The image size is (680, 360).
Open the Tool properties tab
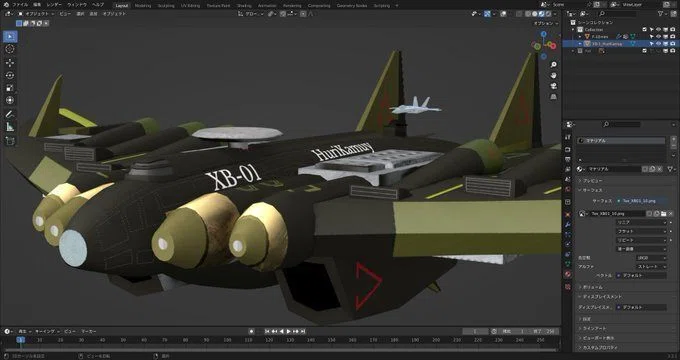[x=568, y=137]
